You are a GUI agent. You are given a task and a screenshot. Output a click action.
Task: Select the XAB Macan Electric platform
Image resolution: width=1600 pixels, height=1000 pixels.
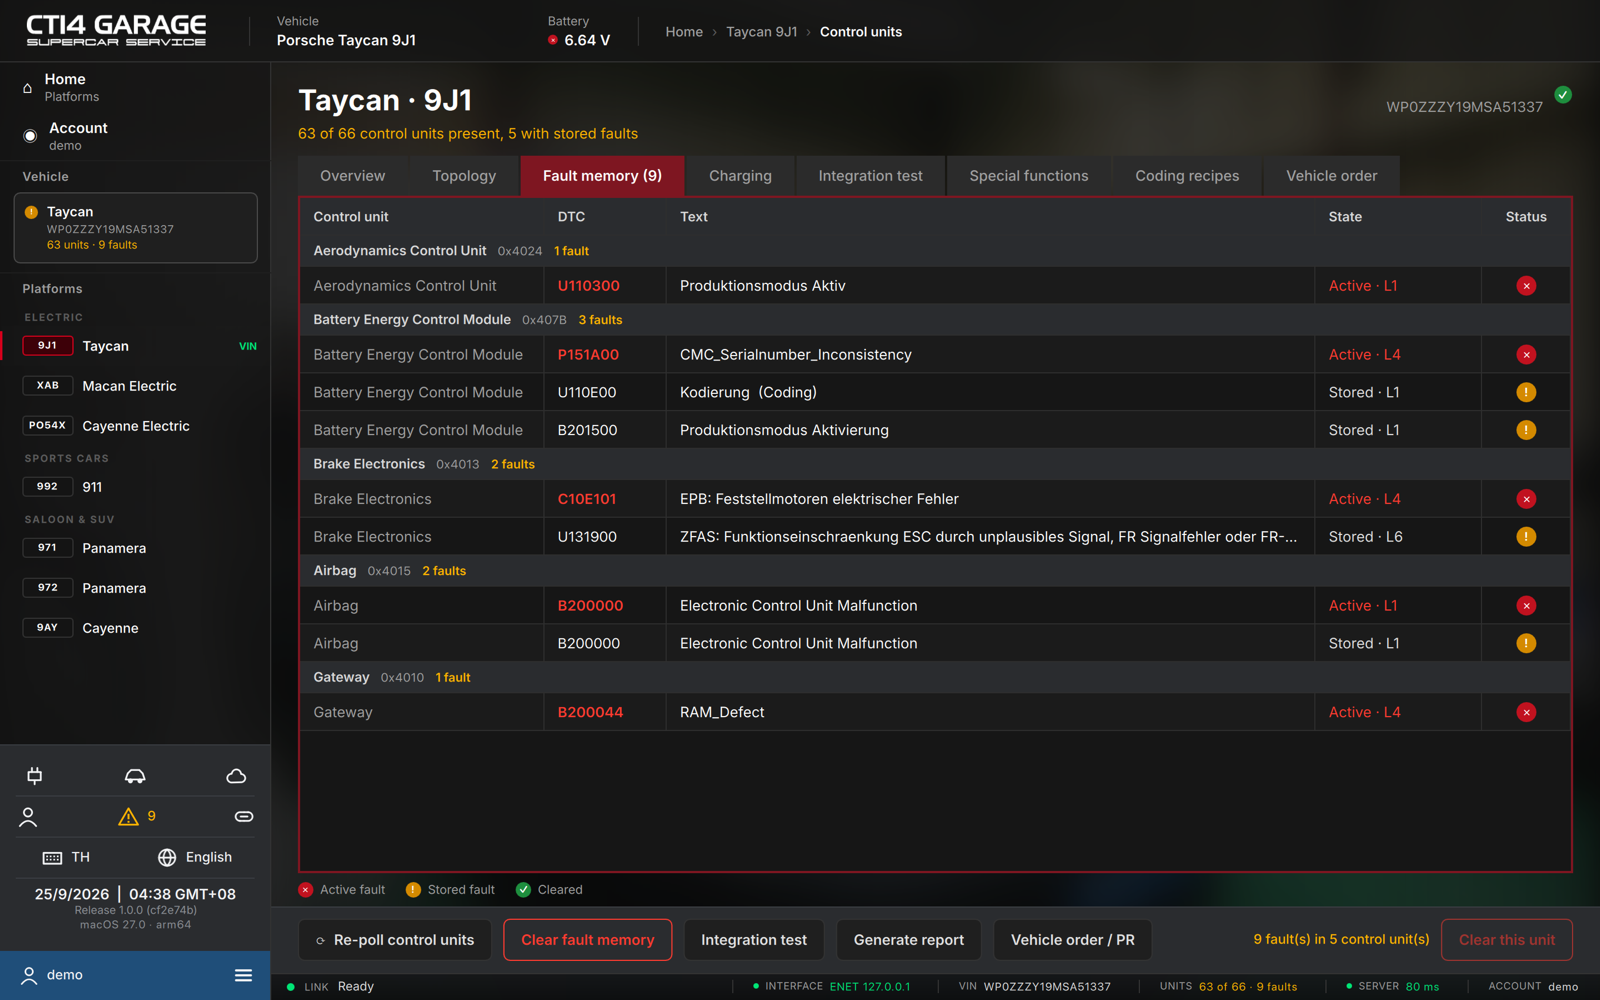(x=136, y=386)
